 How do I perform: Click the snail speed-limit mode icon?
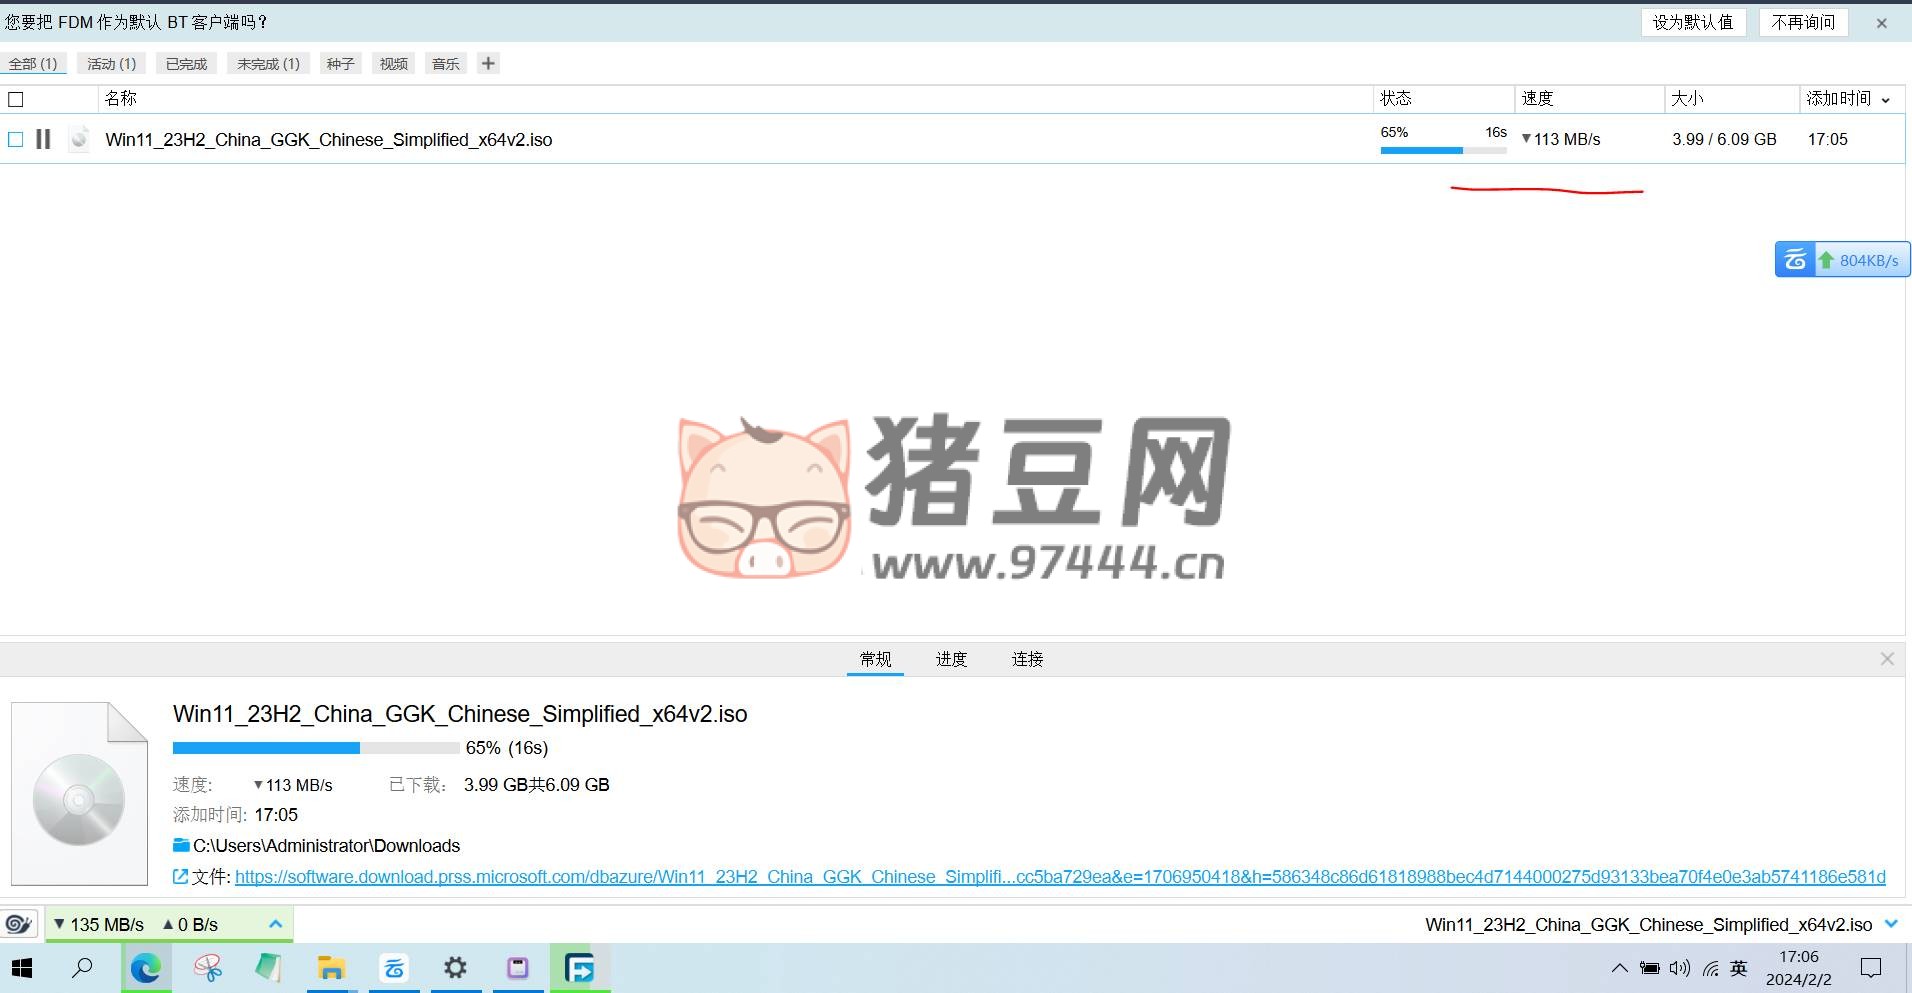click(x=19, y=924)
